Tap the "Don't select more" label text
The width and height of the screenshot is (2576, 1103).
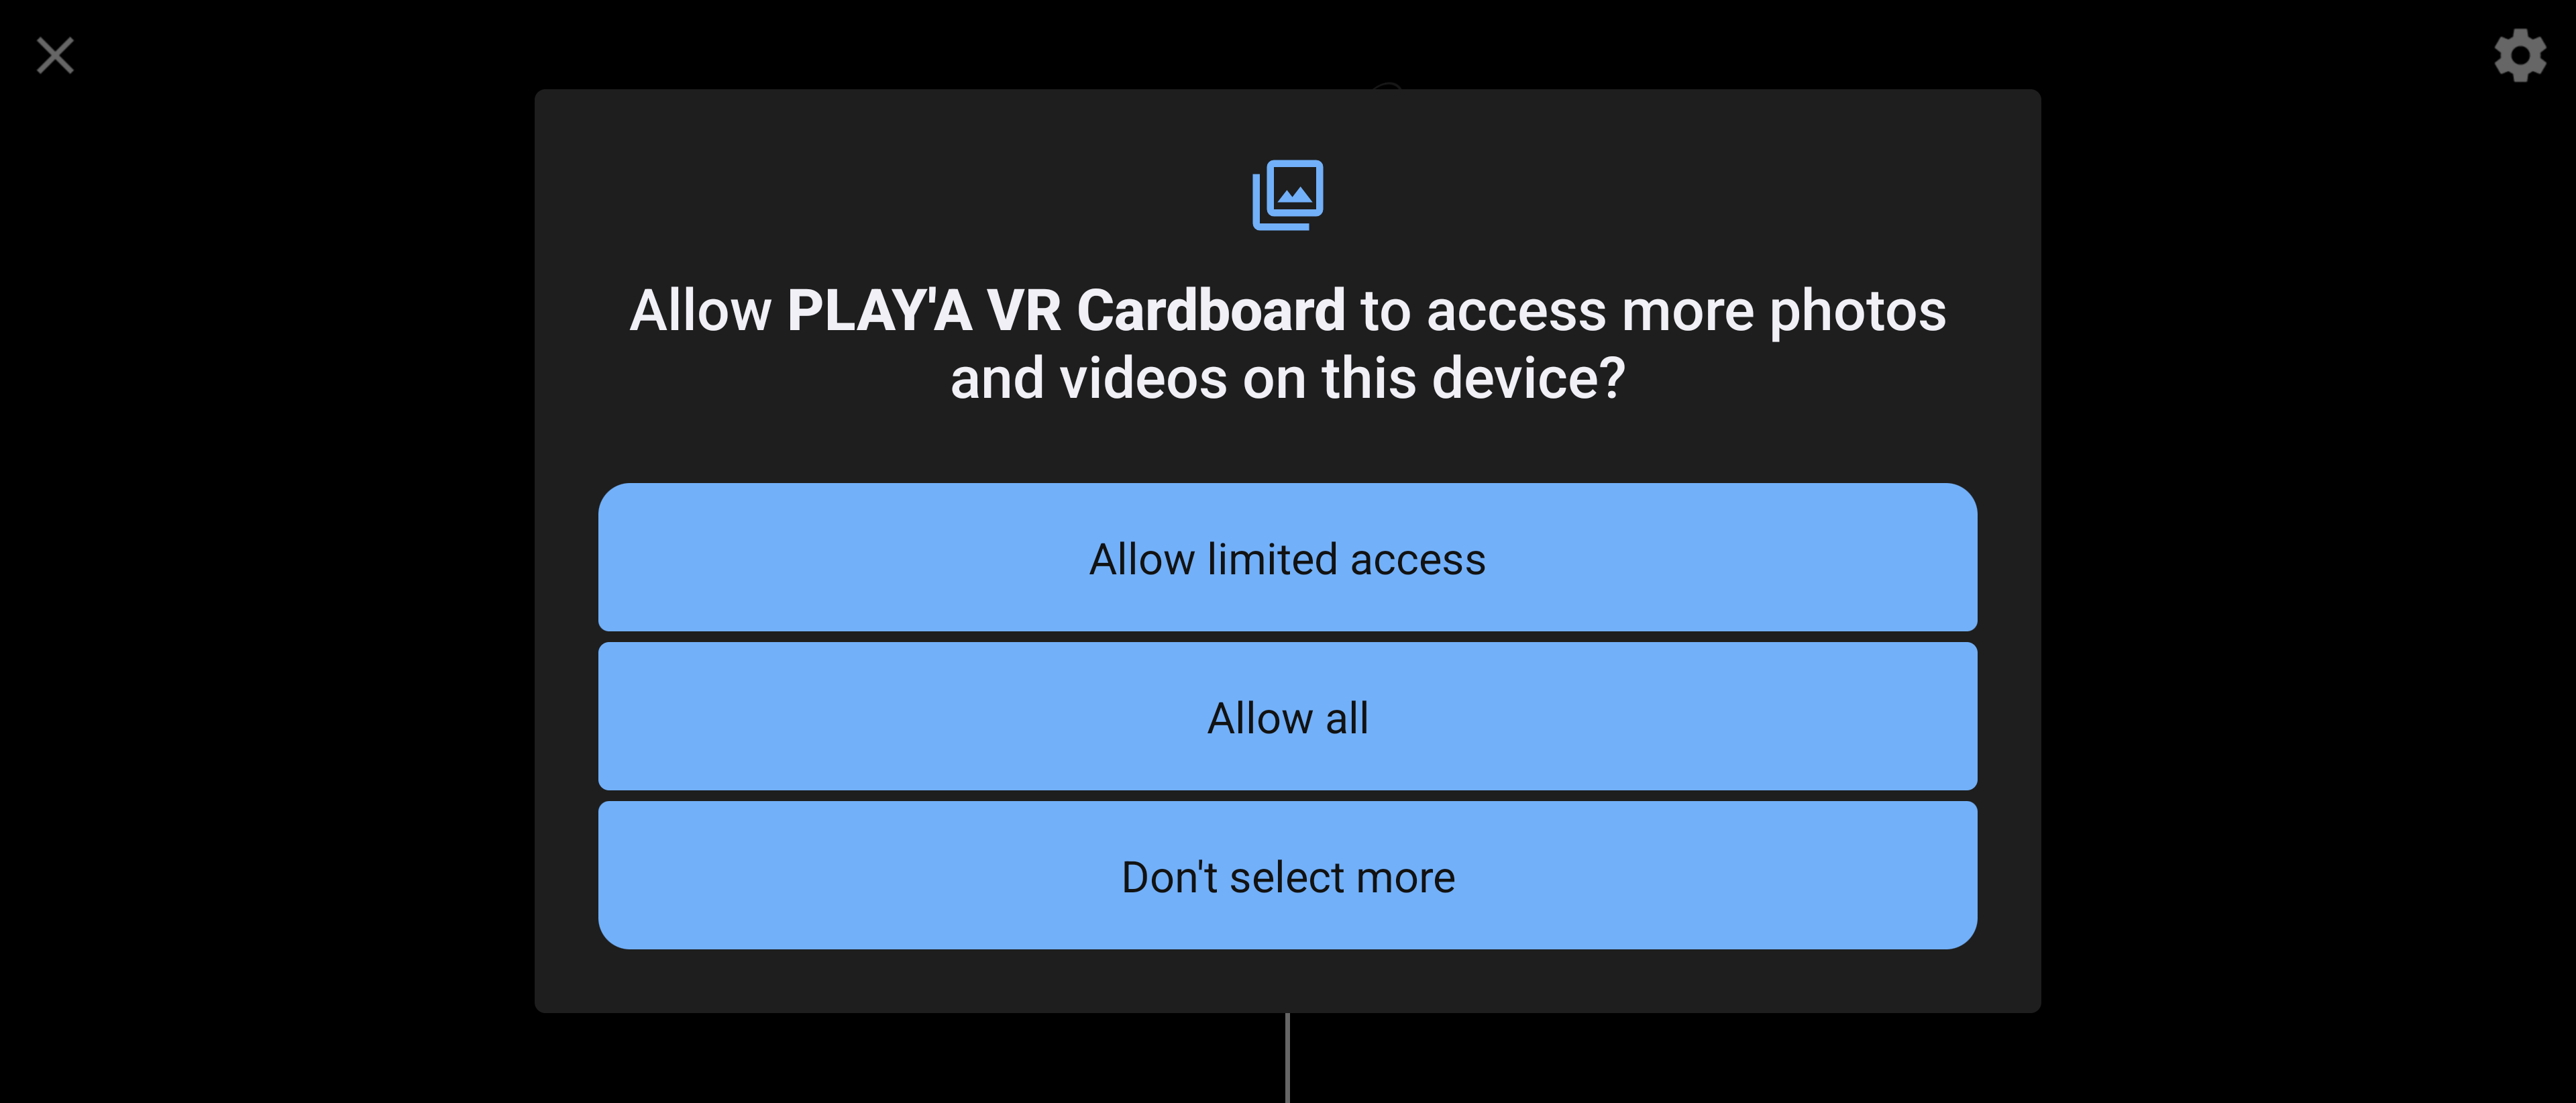pos(1288,877)
